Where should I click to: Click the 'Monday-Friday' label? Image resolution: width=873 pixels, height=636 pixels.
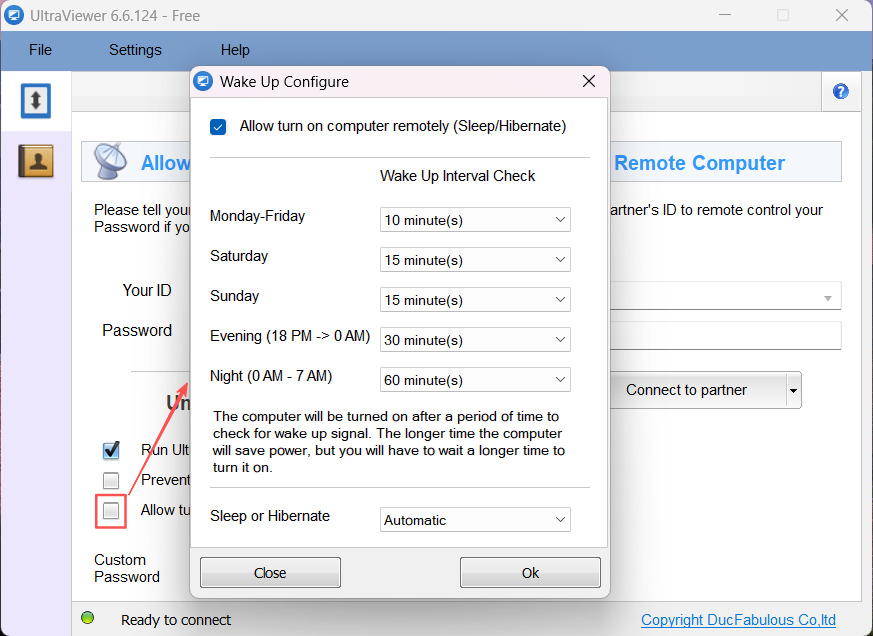pos(257,216)
